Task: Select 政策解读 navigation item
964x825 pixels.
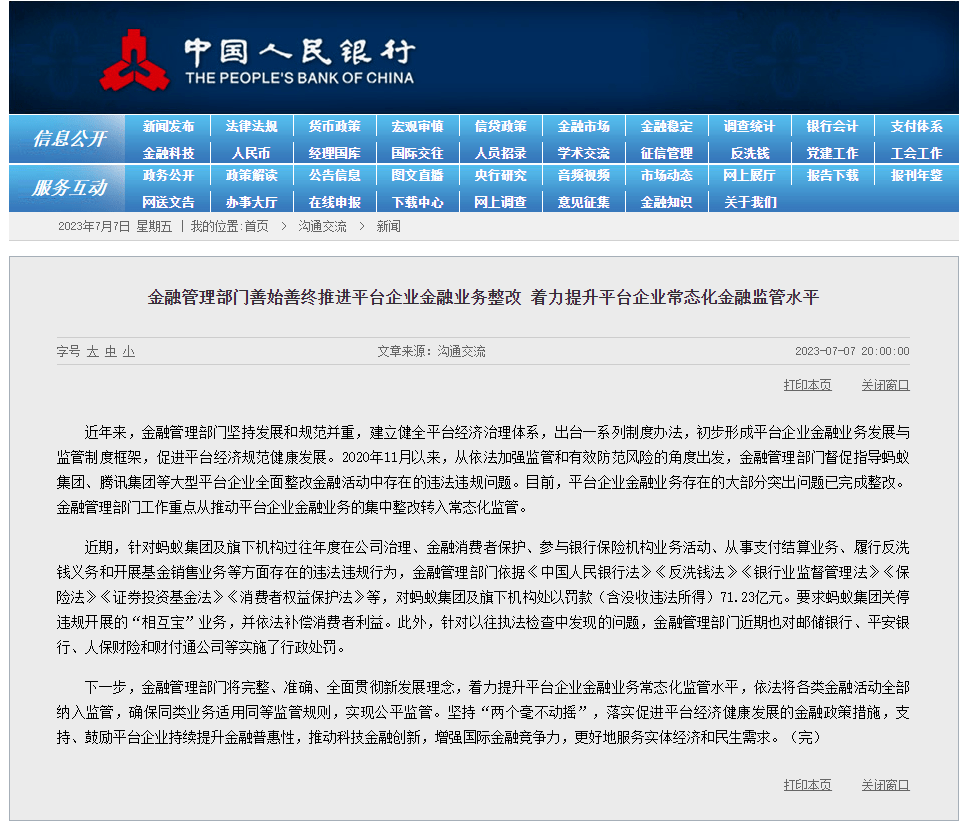Action: tap(251, 175)
